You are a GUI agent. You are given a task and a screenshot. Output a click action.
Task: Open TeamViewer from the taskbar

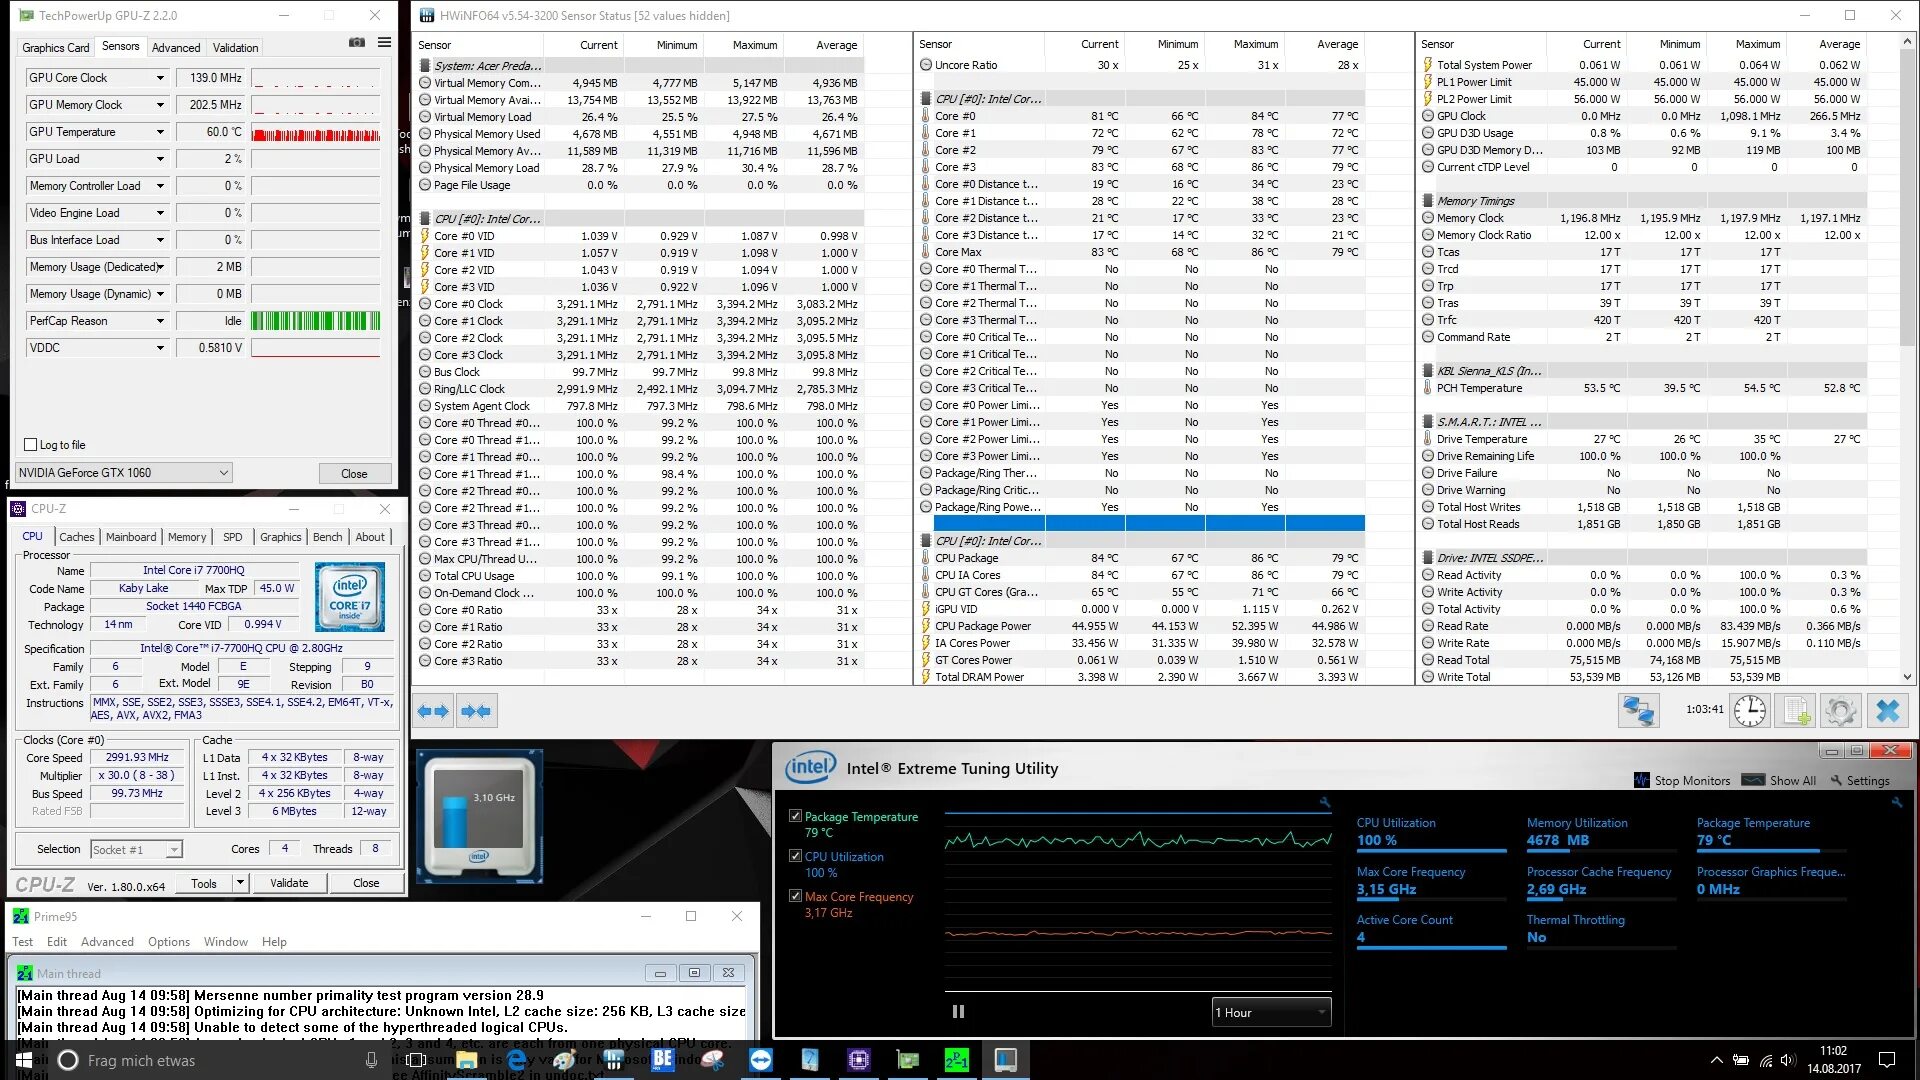(x=761, y=1060)
